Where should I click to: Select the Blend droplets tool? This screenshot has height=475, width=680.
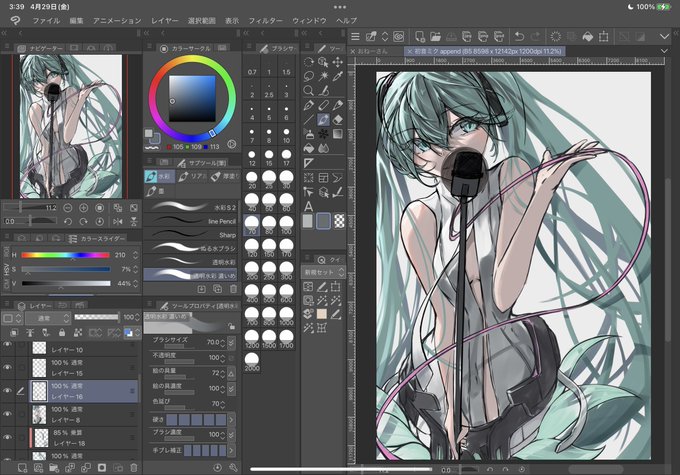coord(323,148)
